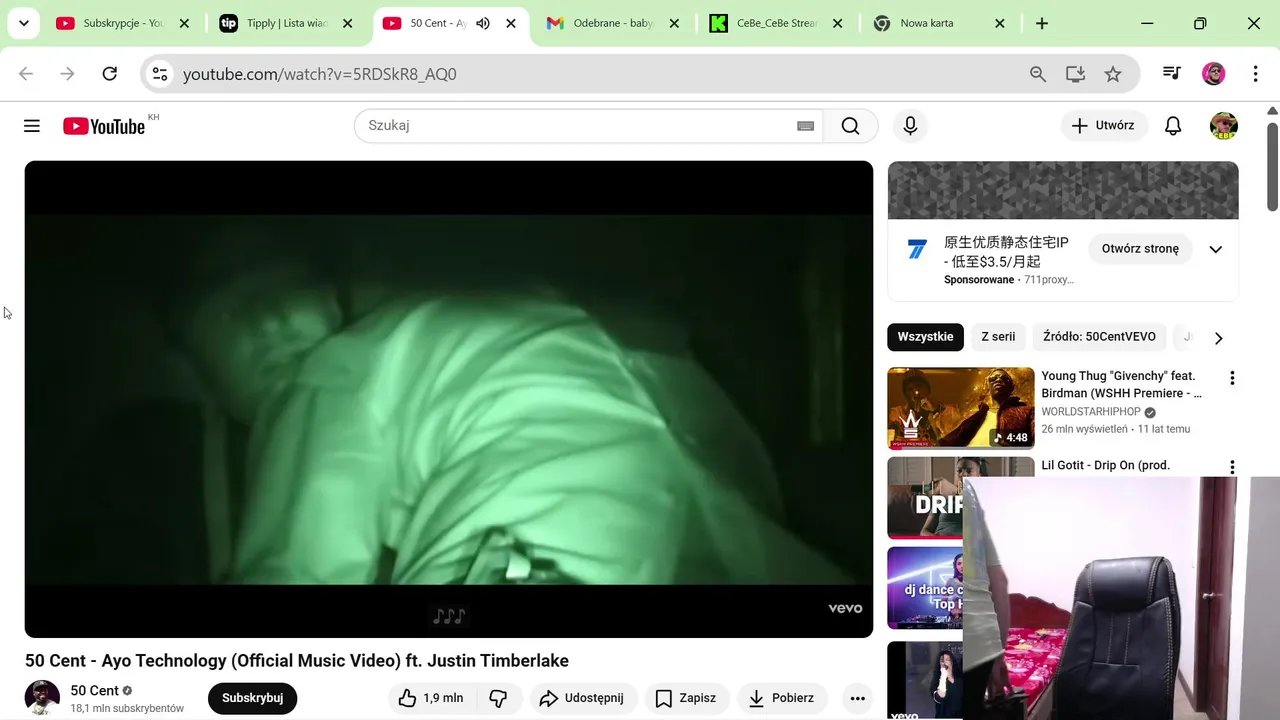Open Lil Gotit - Drip On title
This screenshot has height=720, width=1280.
pos(1105,465)
